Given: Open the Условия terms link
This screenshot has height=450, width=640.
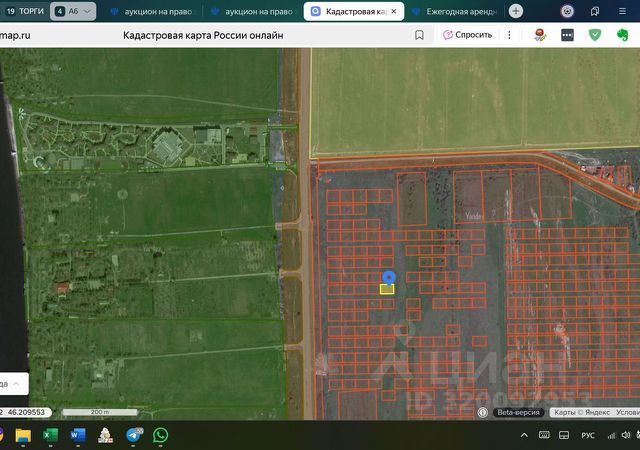Looking at the screenshot, I should pos(628,412).
